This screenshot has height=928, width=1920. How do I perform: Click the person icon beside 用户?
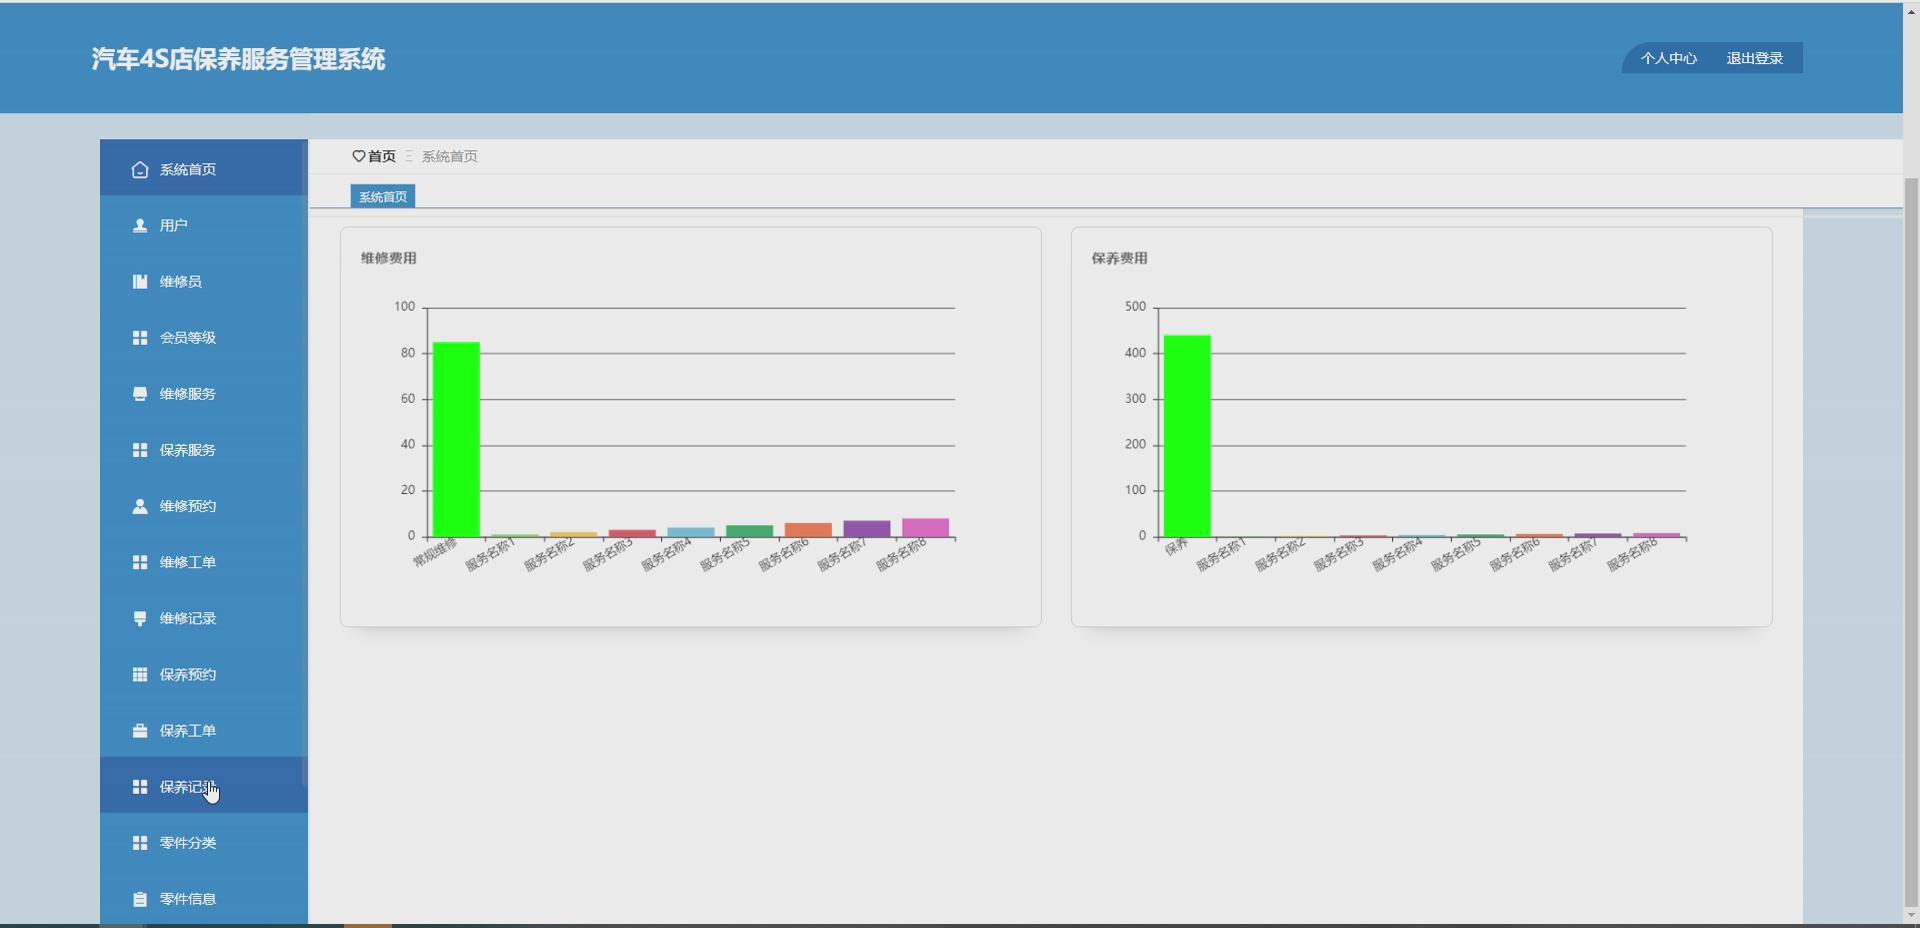point(140,225)
